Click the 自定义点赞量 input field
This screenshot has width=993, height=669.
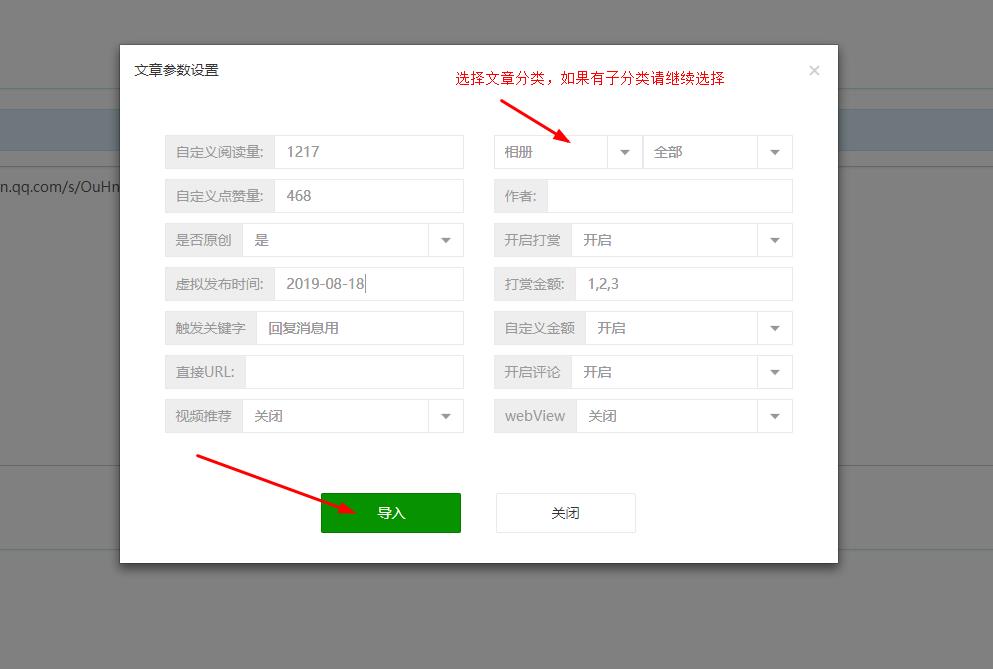pyautogui.click(x=369, y=196)
